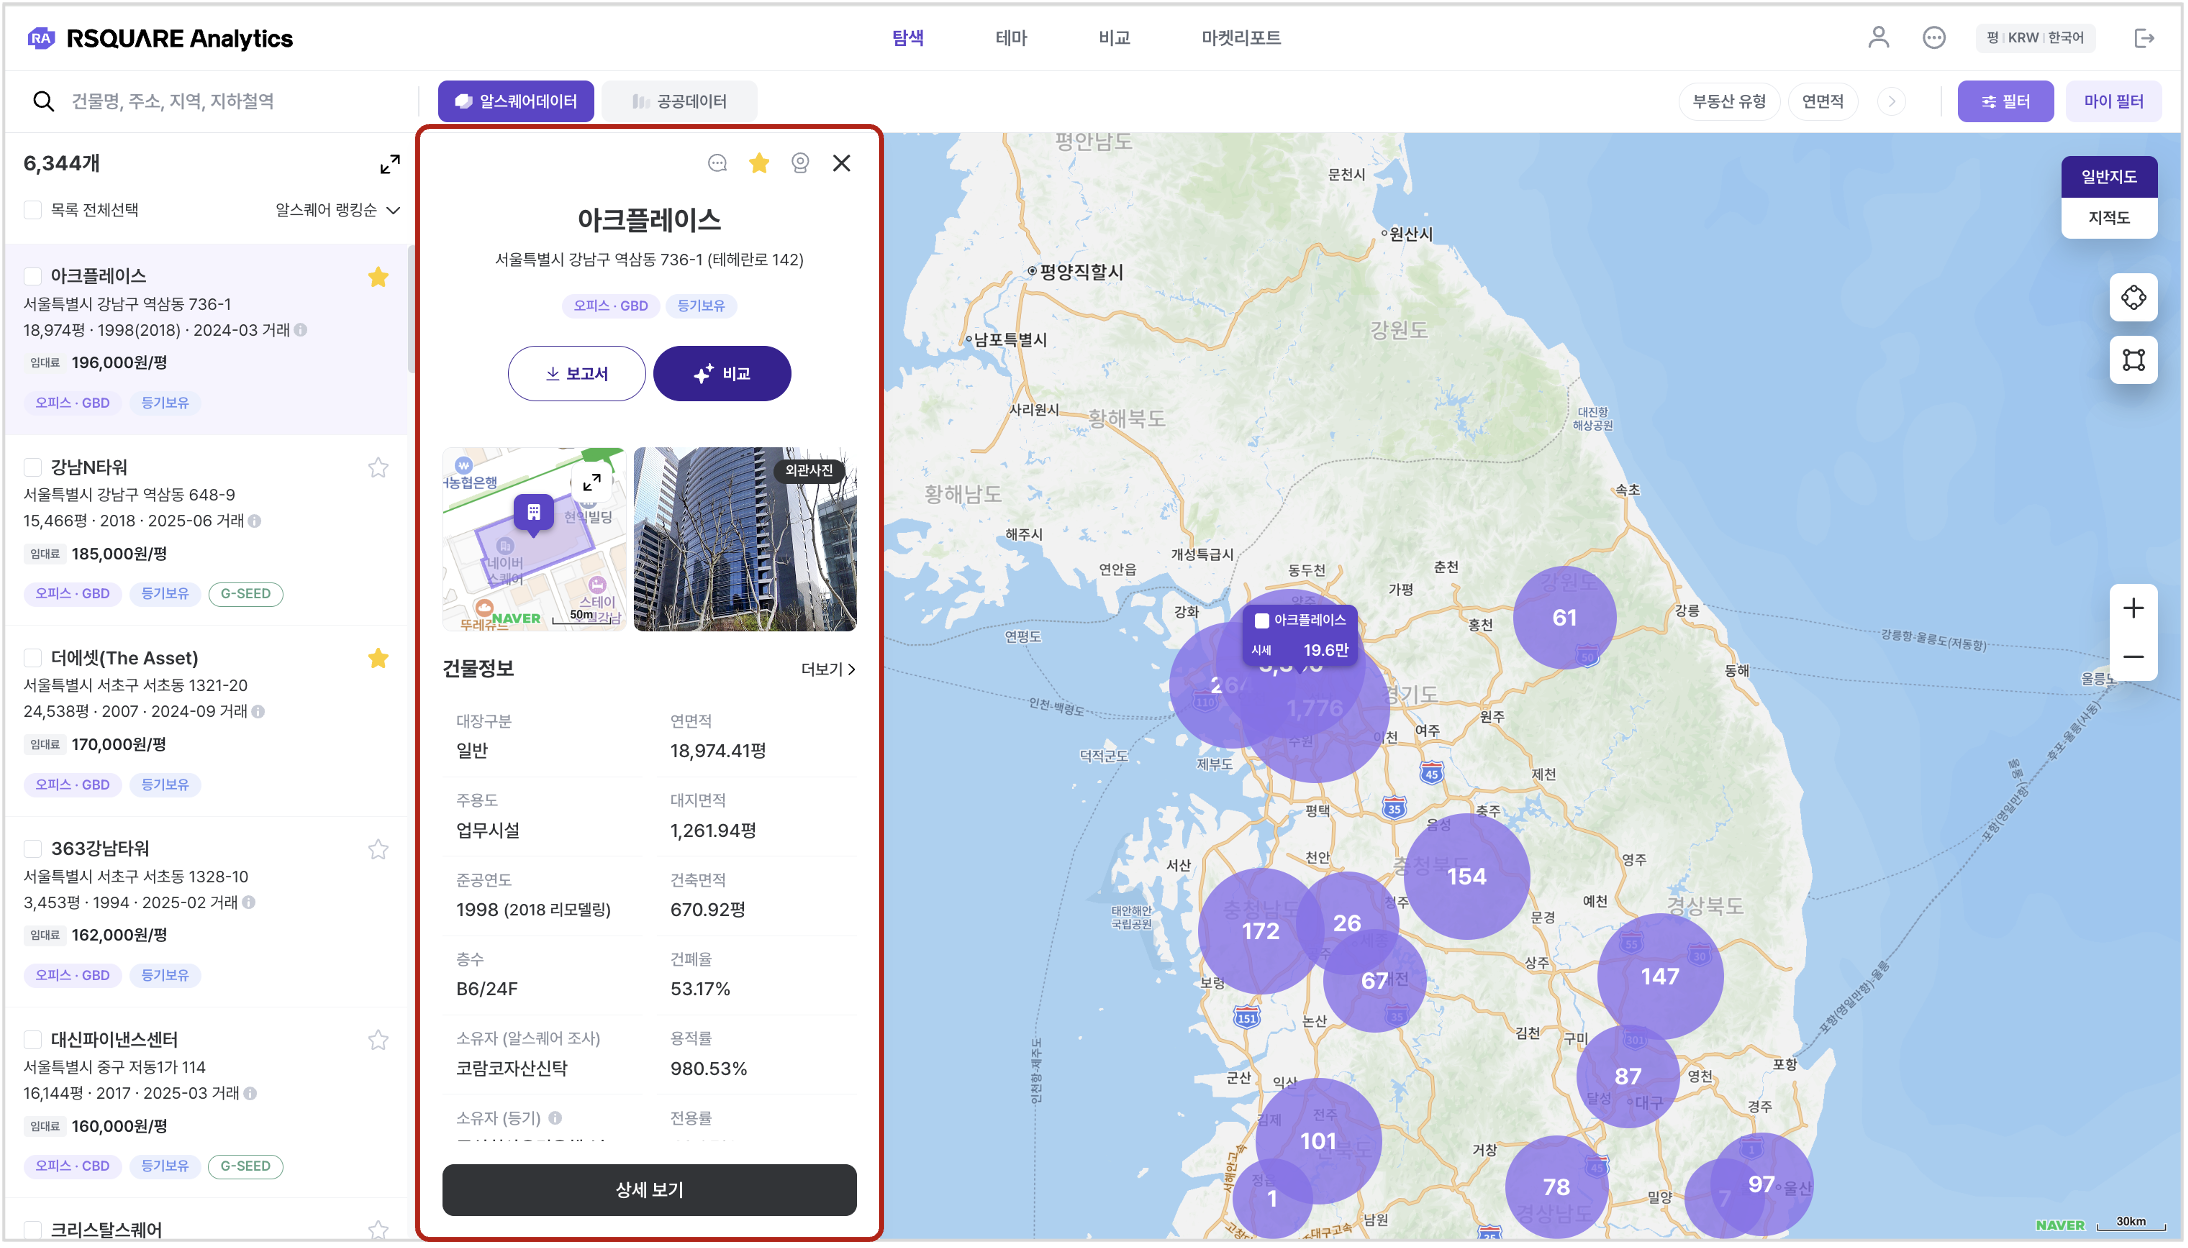The width and height of the screenshot is (2188, 1248).
Task: Expand 건물정보 with 더보기 link
Action: click(x=828, y=669)
